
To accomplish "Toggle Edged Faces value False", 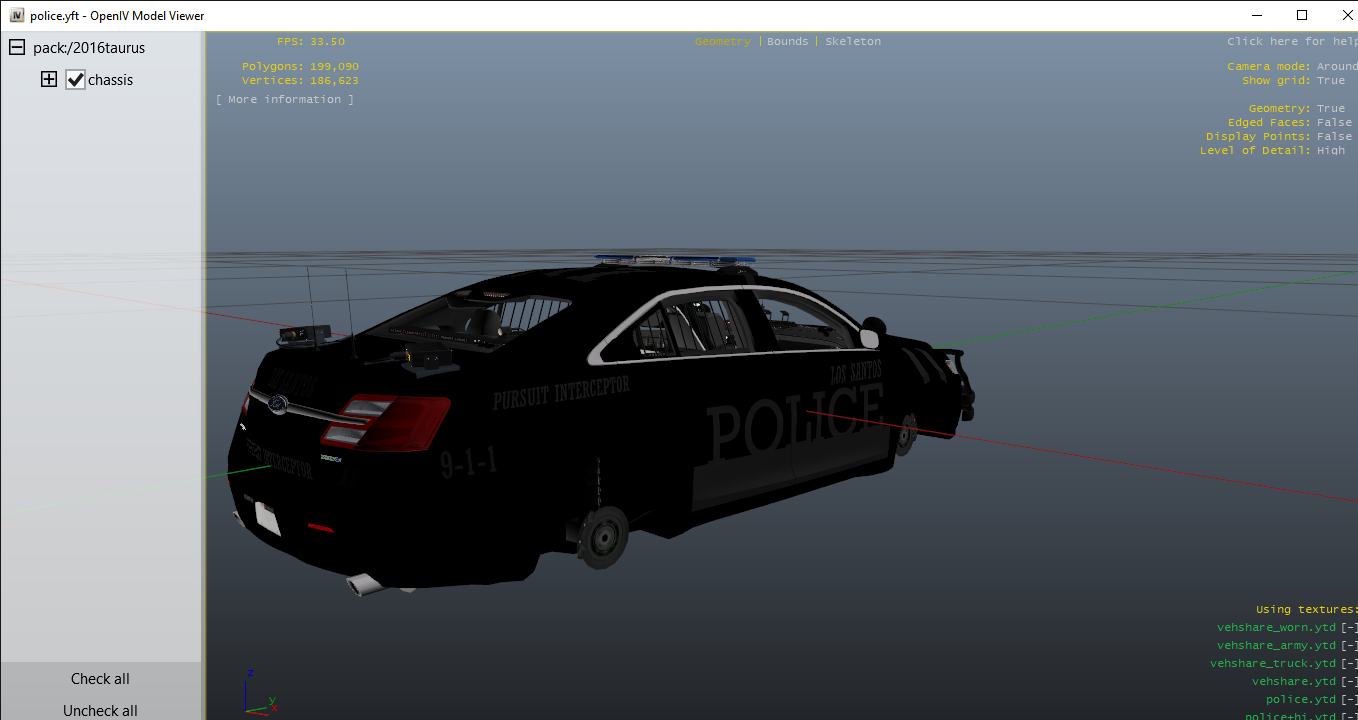I will (x=1334, y=123).
